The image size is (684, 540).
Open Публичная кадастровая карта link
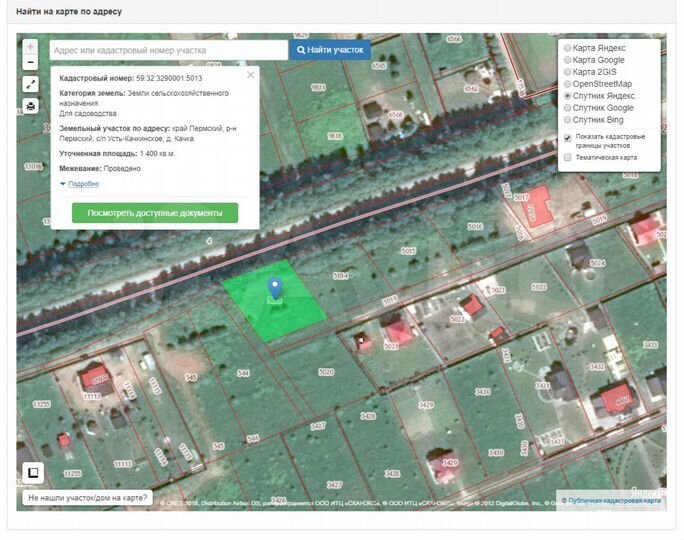pyautogui.click(x=614, y=501)
